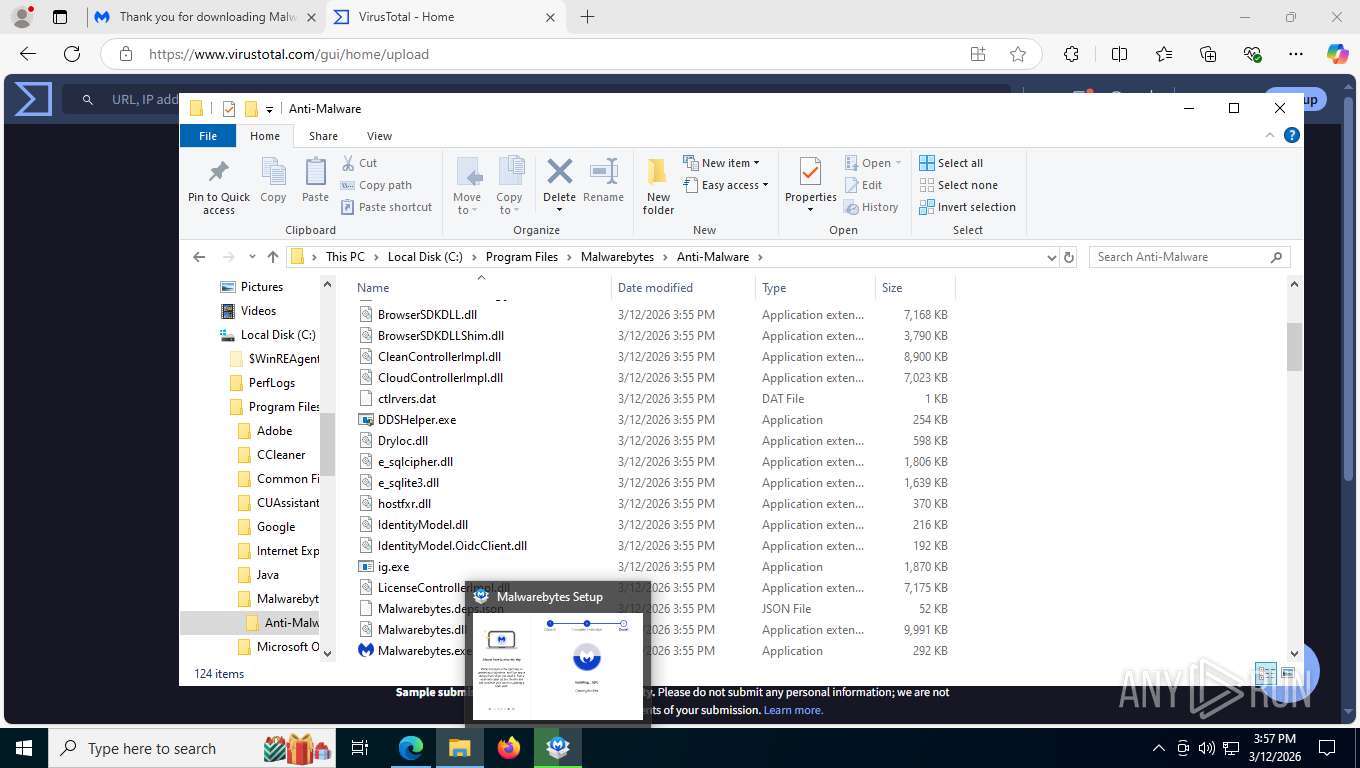This screenshot has height=768, width=1360.
Task: Open Explorer help question mark icon
Action: [1292, 136]
